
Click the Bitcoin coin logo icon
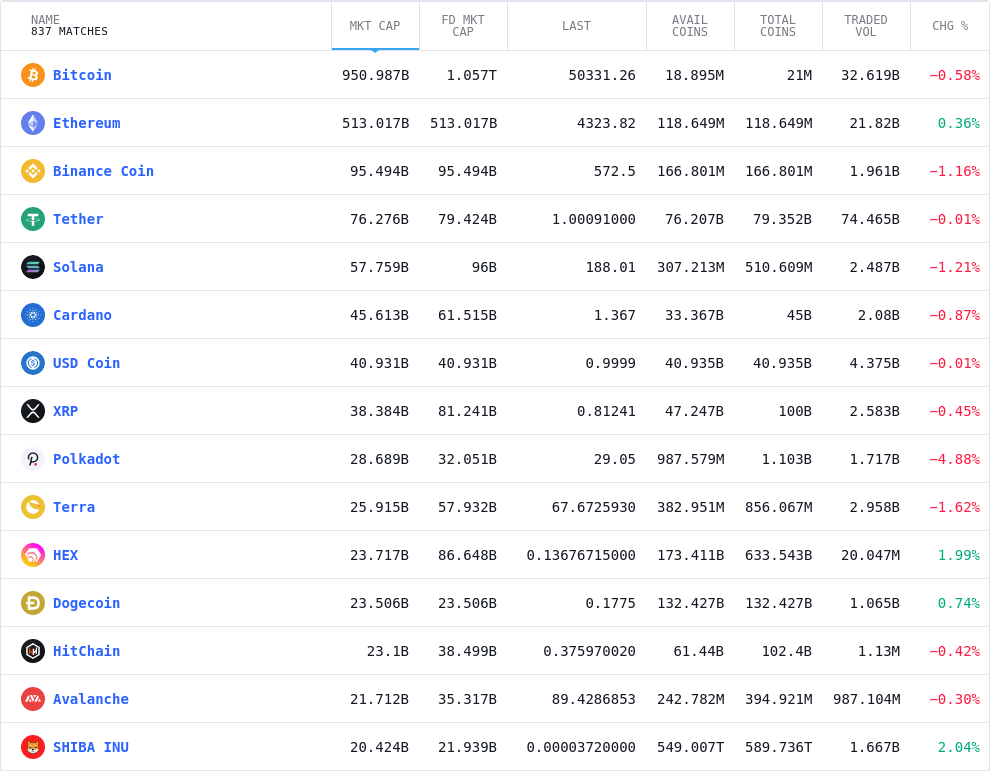33,75
